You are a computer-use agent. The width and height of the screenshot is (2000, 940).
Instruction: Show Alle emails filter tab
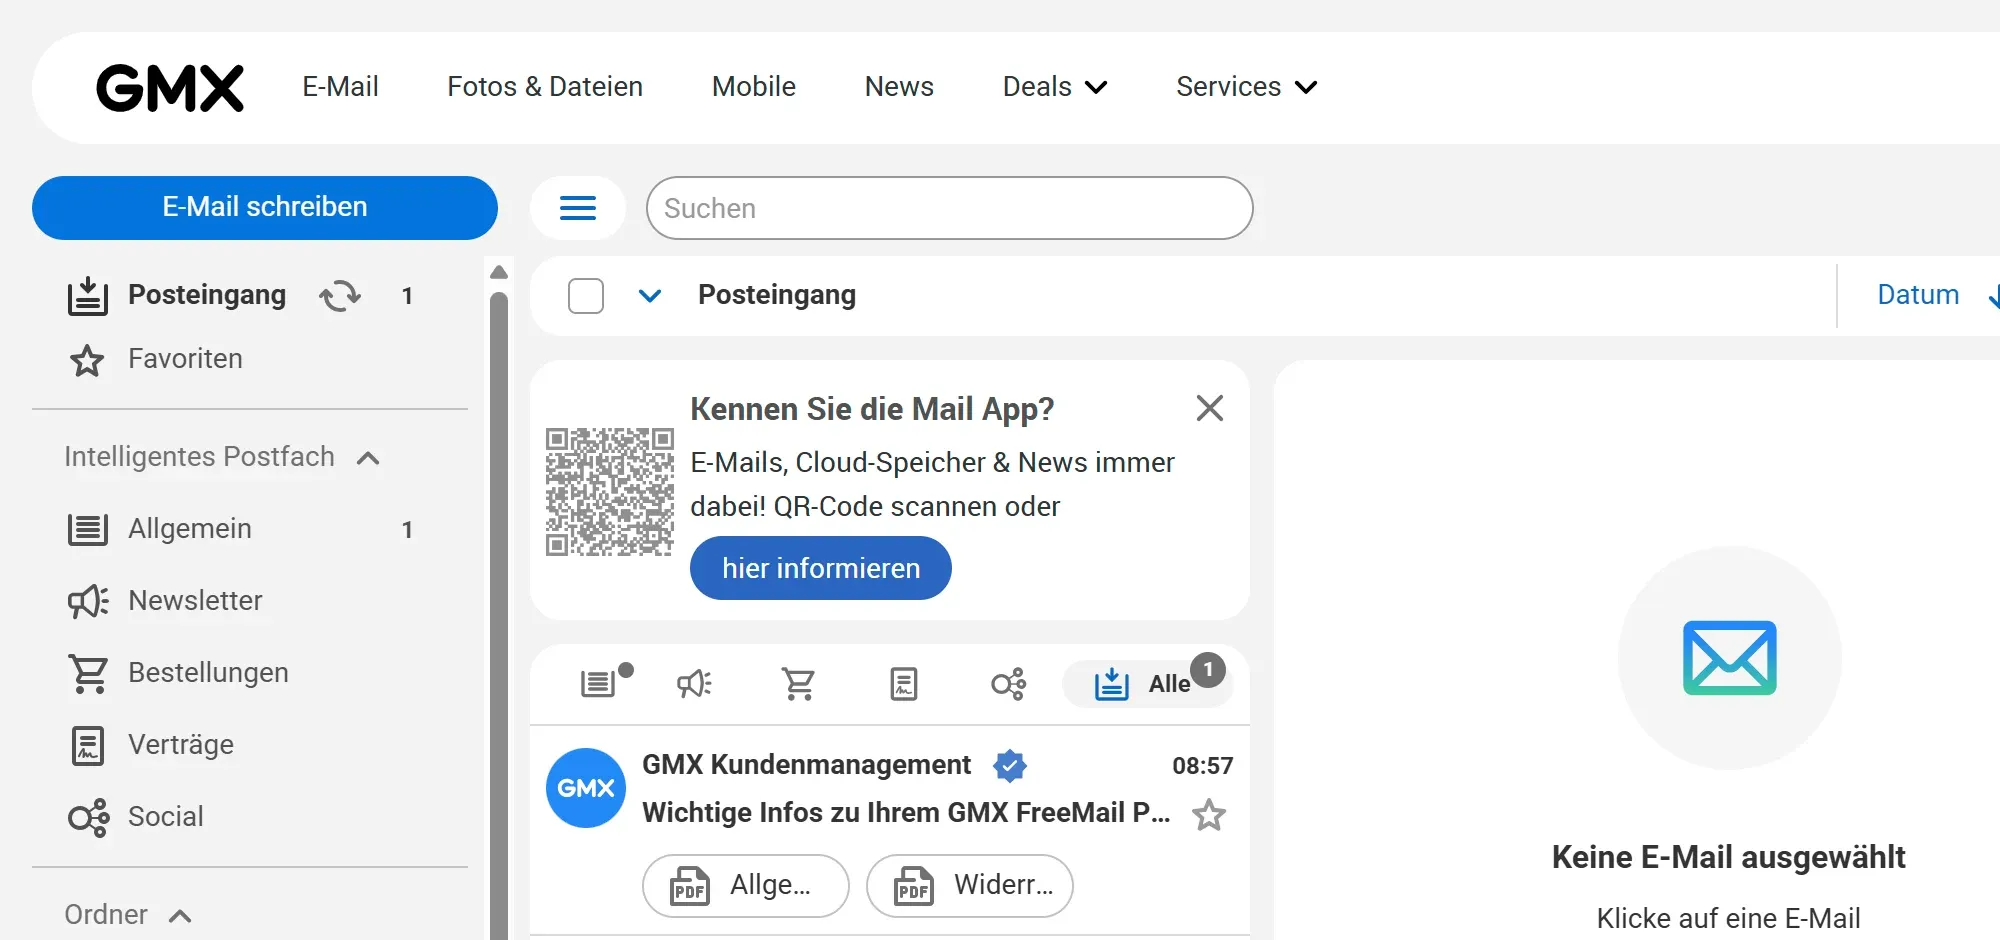pos(1148,684)
